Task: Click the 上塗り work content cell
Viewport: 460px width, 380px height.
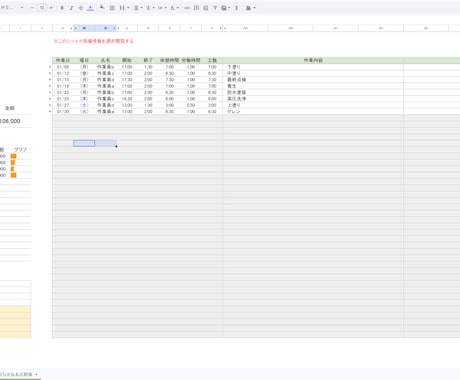Action: point(313,105)
